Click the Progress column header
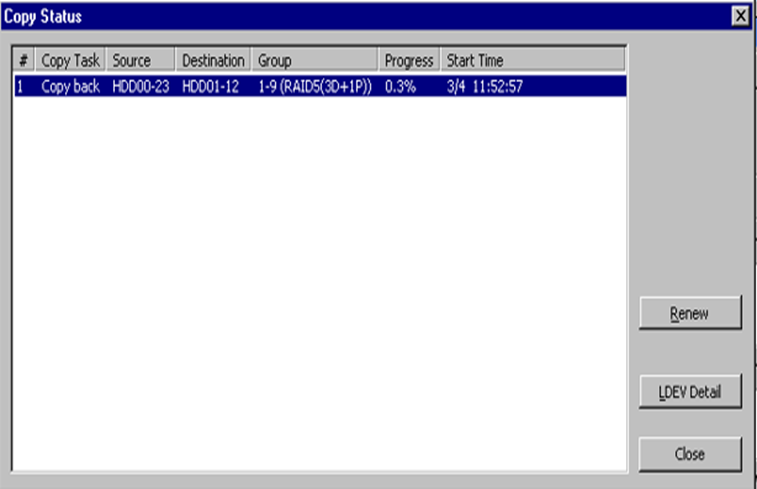Screen dimensions: 757x489 [409, 60]
